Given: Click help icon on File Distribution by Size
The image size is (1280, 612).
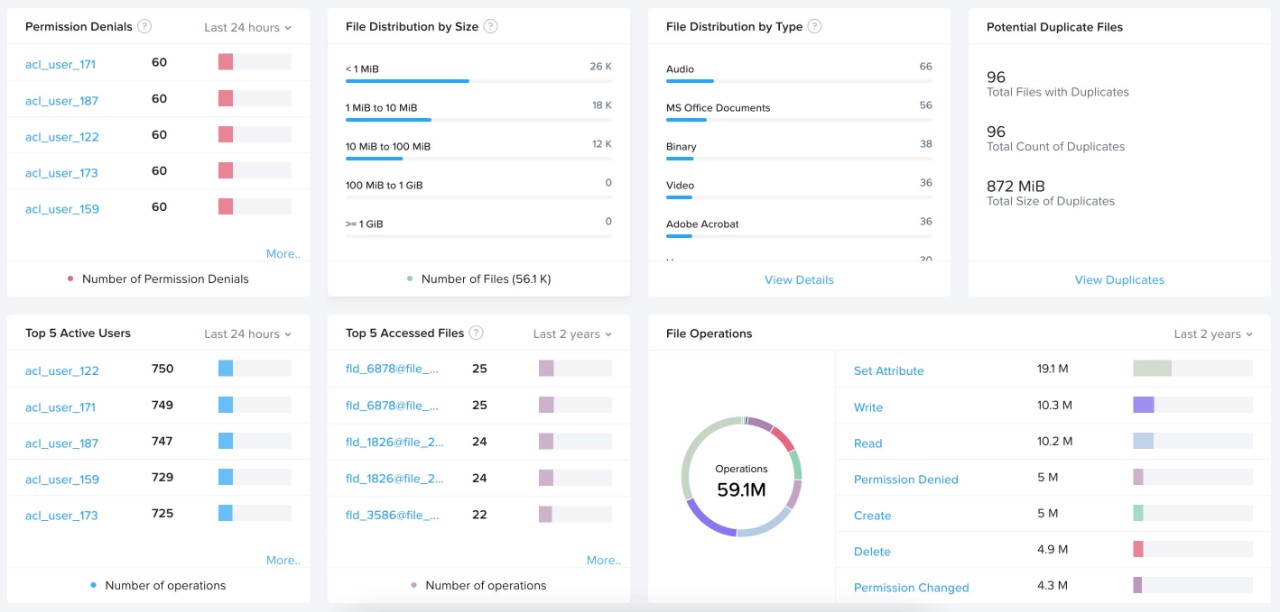Looking at the screenshot, I should (x=490, y=26).
